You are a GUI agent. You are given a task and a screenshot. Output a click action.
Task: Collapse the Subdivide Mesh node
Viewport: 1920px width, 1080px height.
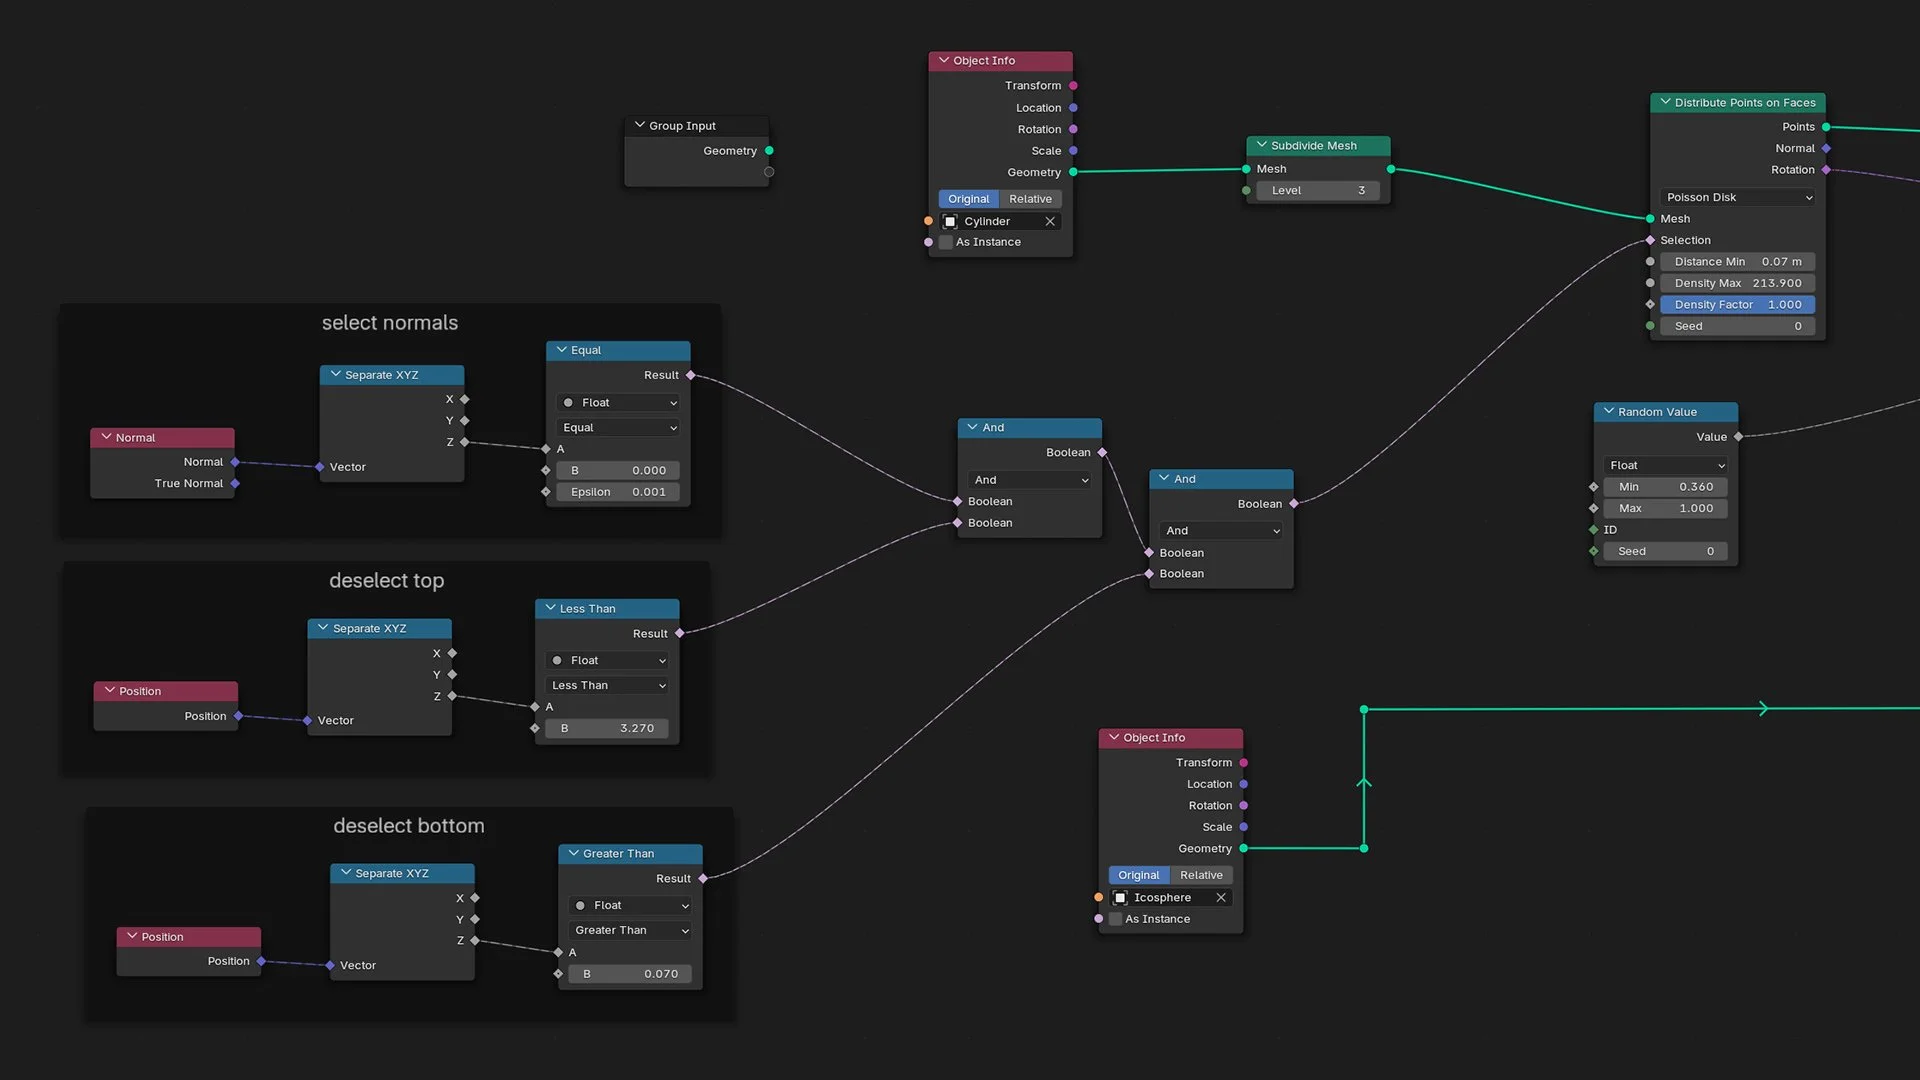pyautogui.click(x=1261, y=145)
